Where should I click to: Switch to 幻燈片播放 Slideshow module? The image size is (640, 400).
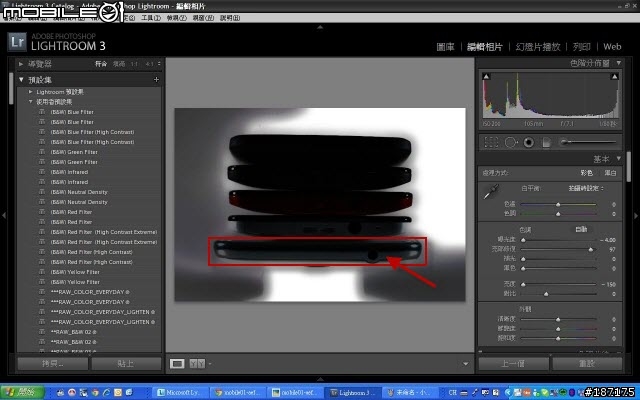tap(538, 47)
